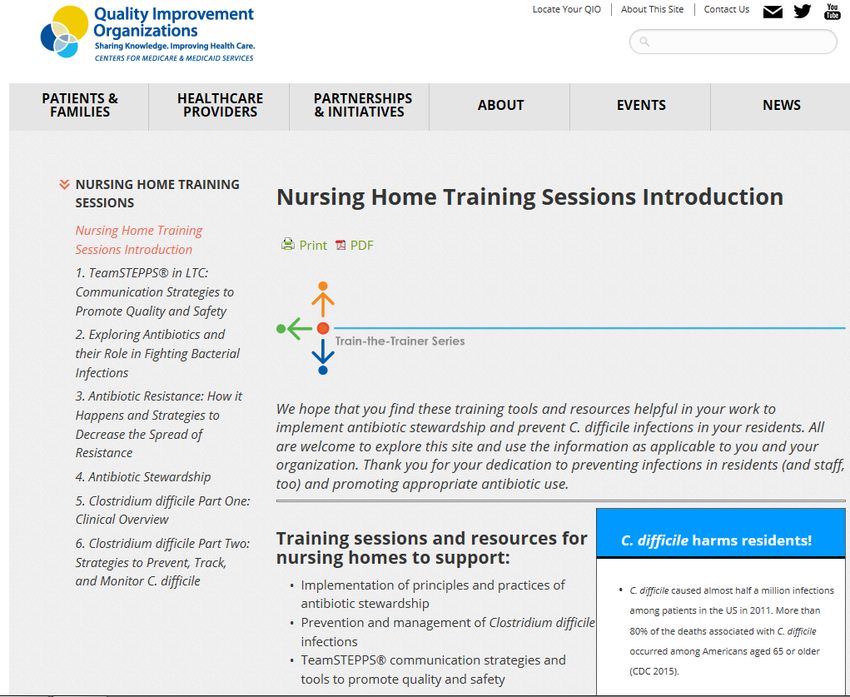Click the page title Nursing Home Training Sessions Introduction
Viewport: 850px width, 697px height.
pyautogui.click(x=530, y=197)
